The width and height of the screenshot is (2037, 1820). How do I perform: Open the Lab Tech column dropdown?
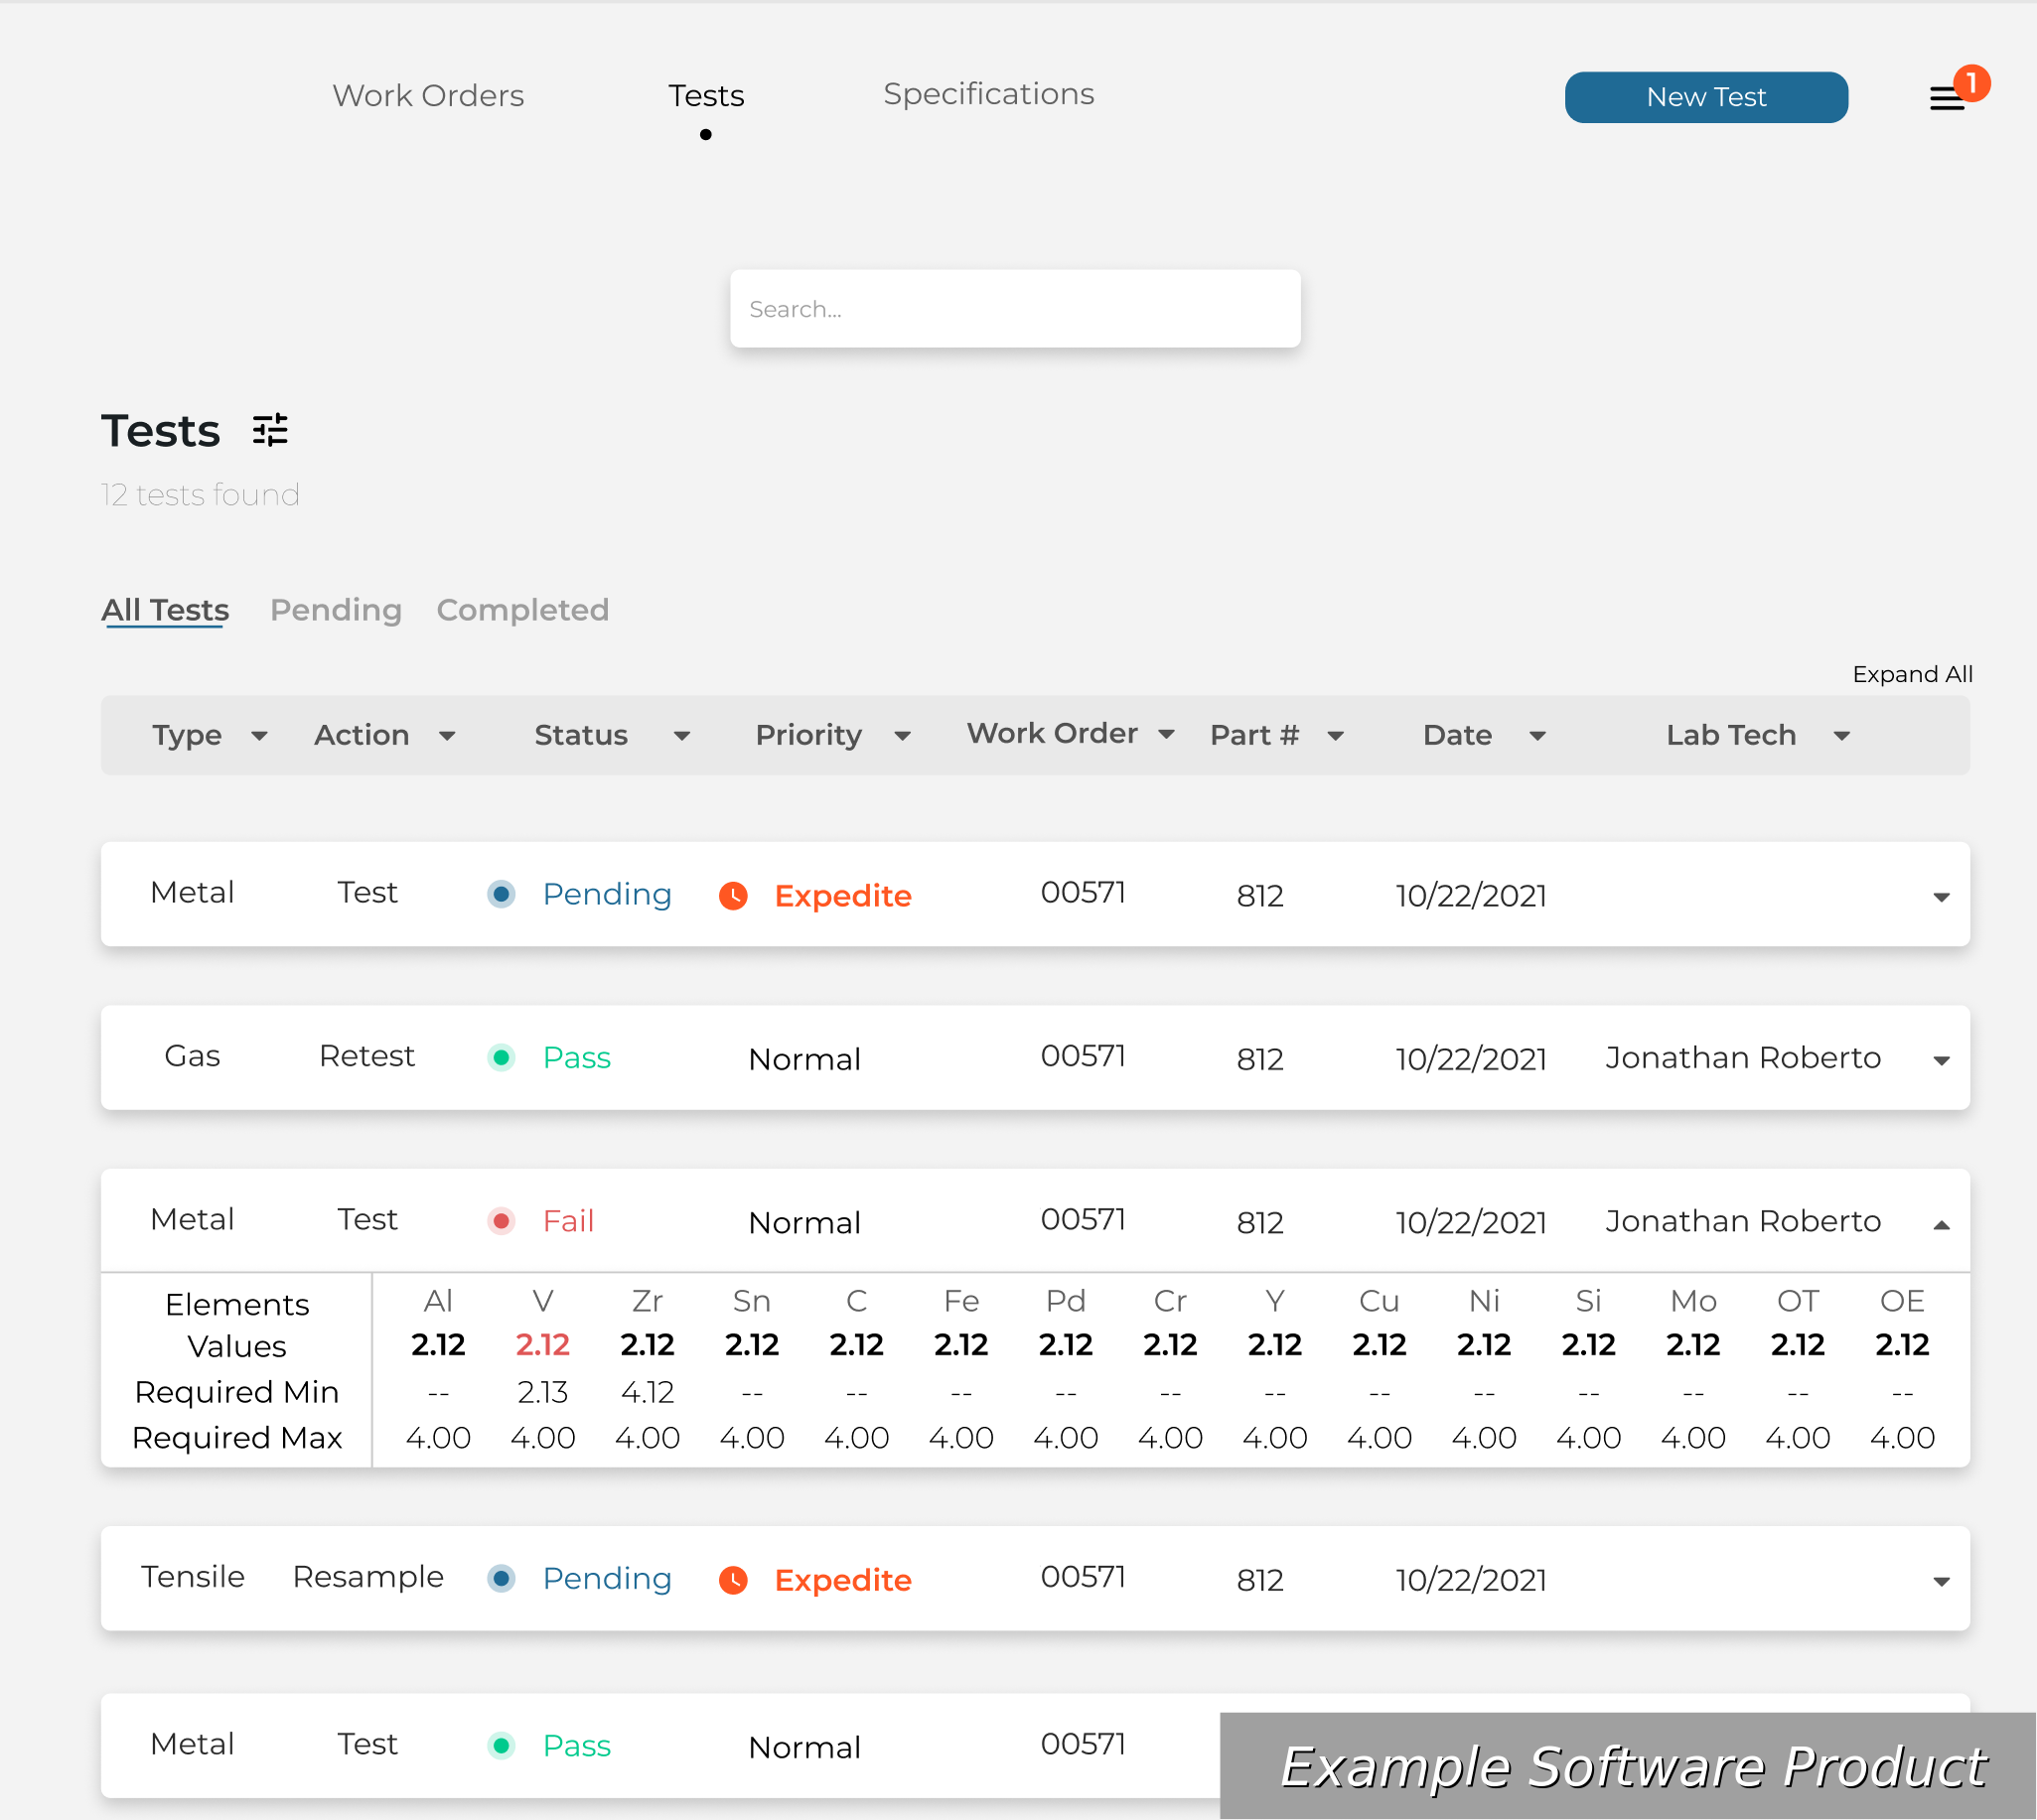pyautogui.click(x=1841, y=736)
